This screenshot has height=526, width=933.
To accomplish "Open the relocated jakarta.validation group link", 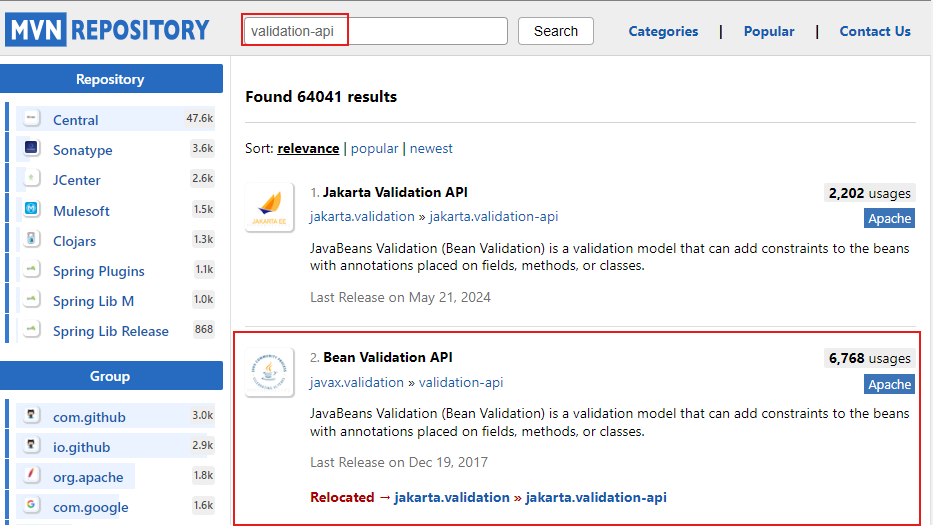I will click(452, 497).
